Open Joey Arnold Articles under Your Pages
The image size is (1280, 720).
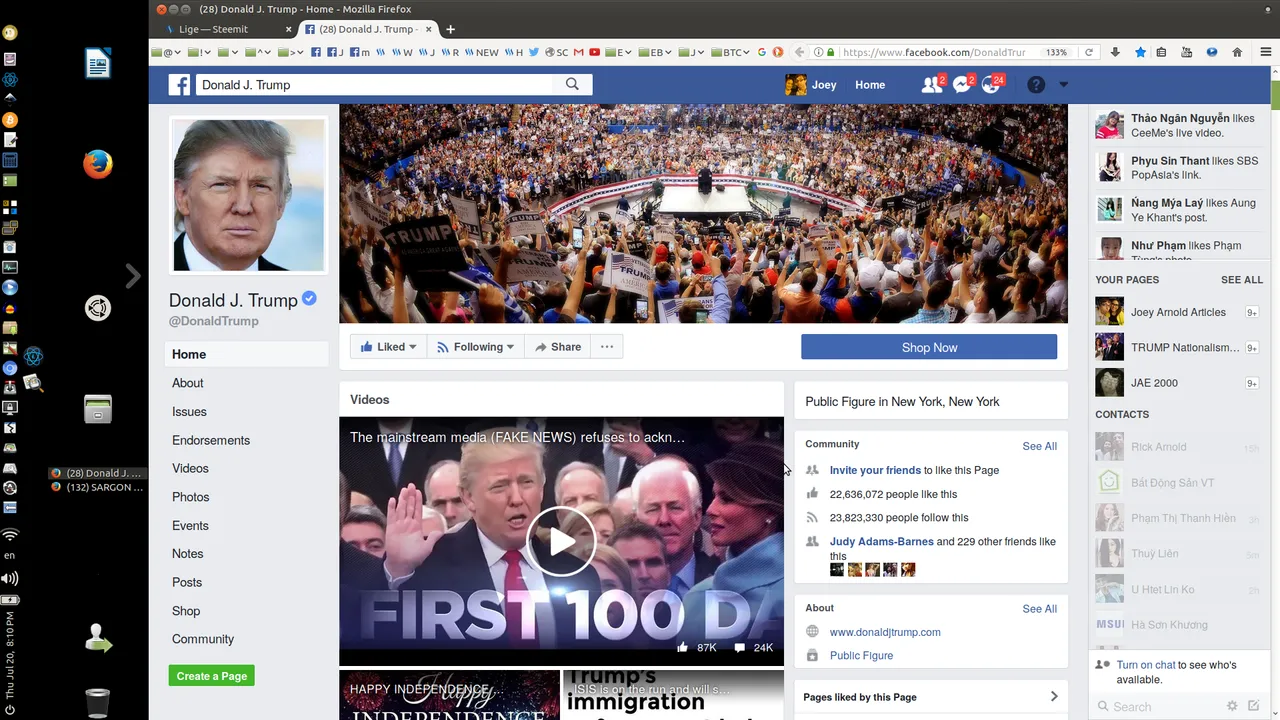pyautogui.click(x=1178, y=312)
